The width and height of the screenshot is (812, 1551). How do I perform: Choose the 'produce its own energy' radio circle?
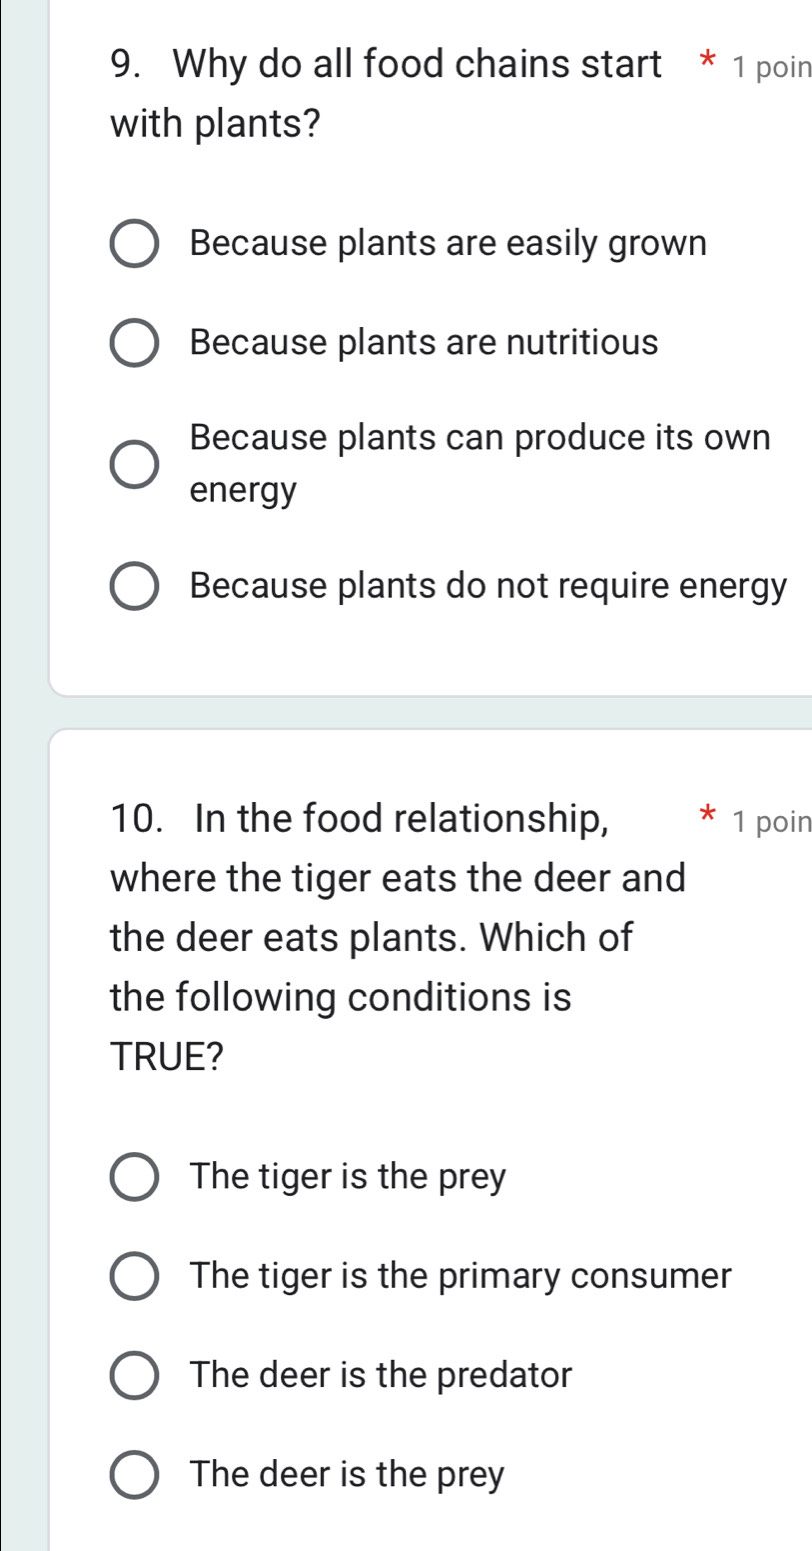click(x=133, y=465)
